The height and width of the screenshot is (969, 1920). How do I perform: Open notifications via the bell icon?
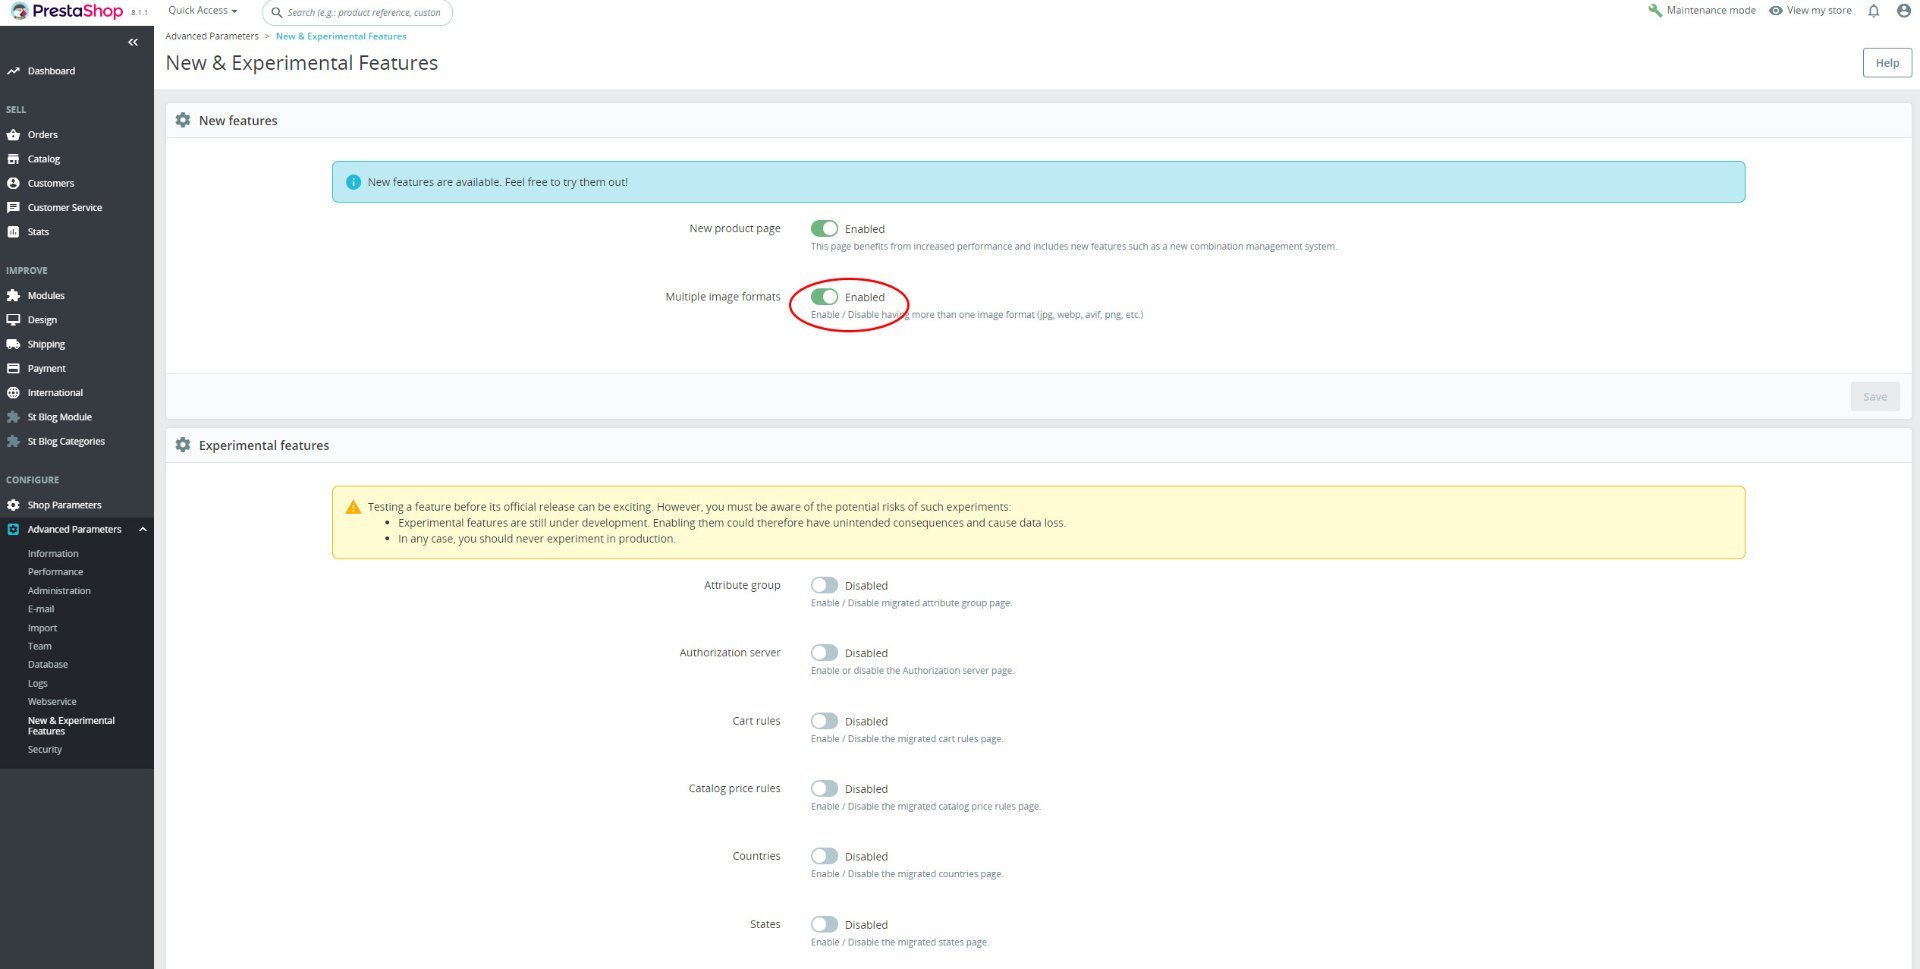pyautogui.click(x=1873, y=11)
